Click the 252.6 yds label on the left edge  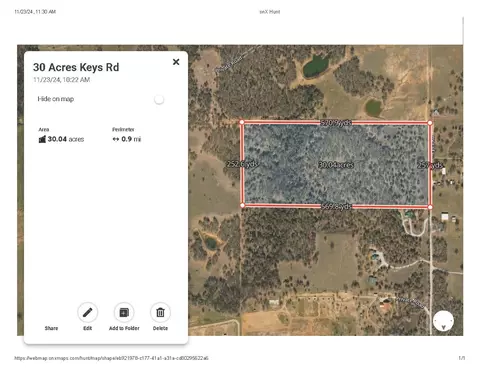tap(242, 164)
